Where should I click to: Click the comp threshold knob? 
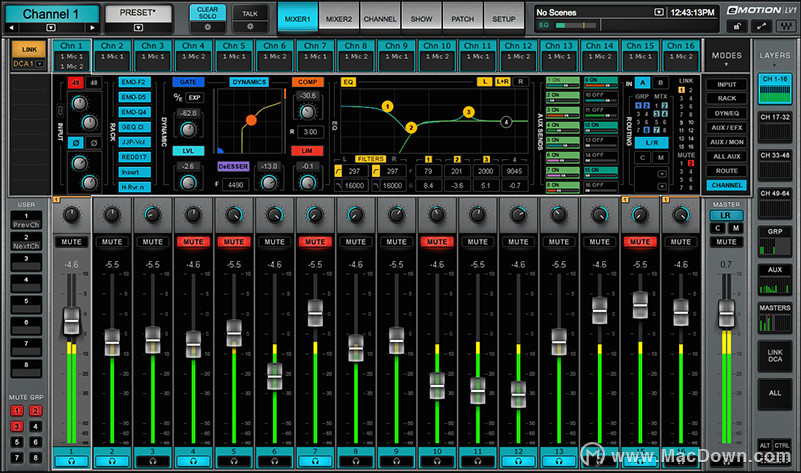(308, 112)
